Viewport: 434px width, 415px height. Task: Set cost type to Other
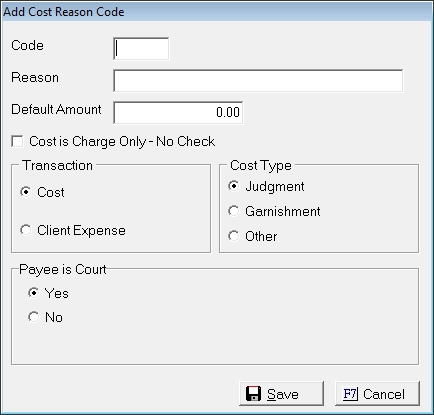(x=234, y=236)
